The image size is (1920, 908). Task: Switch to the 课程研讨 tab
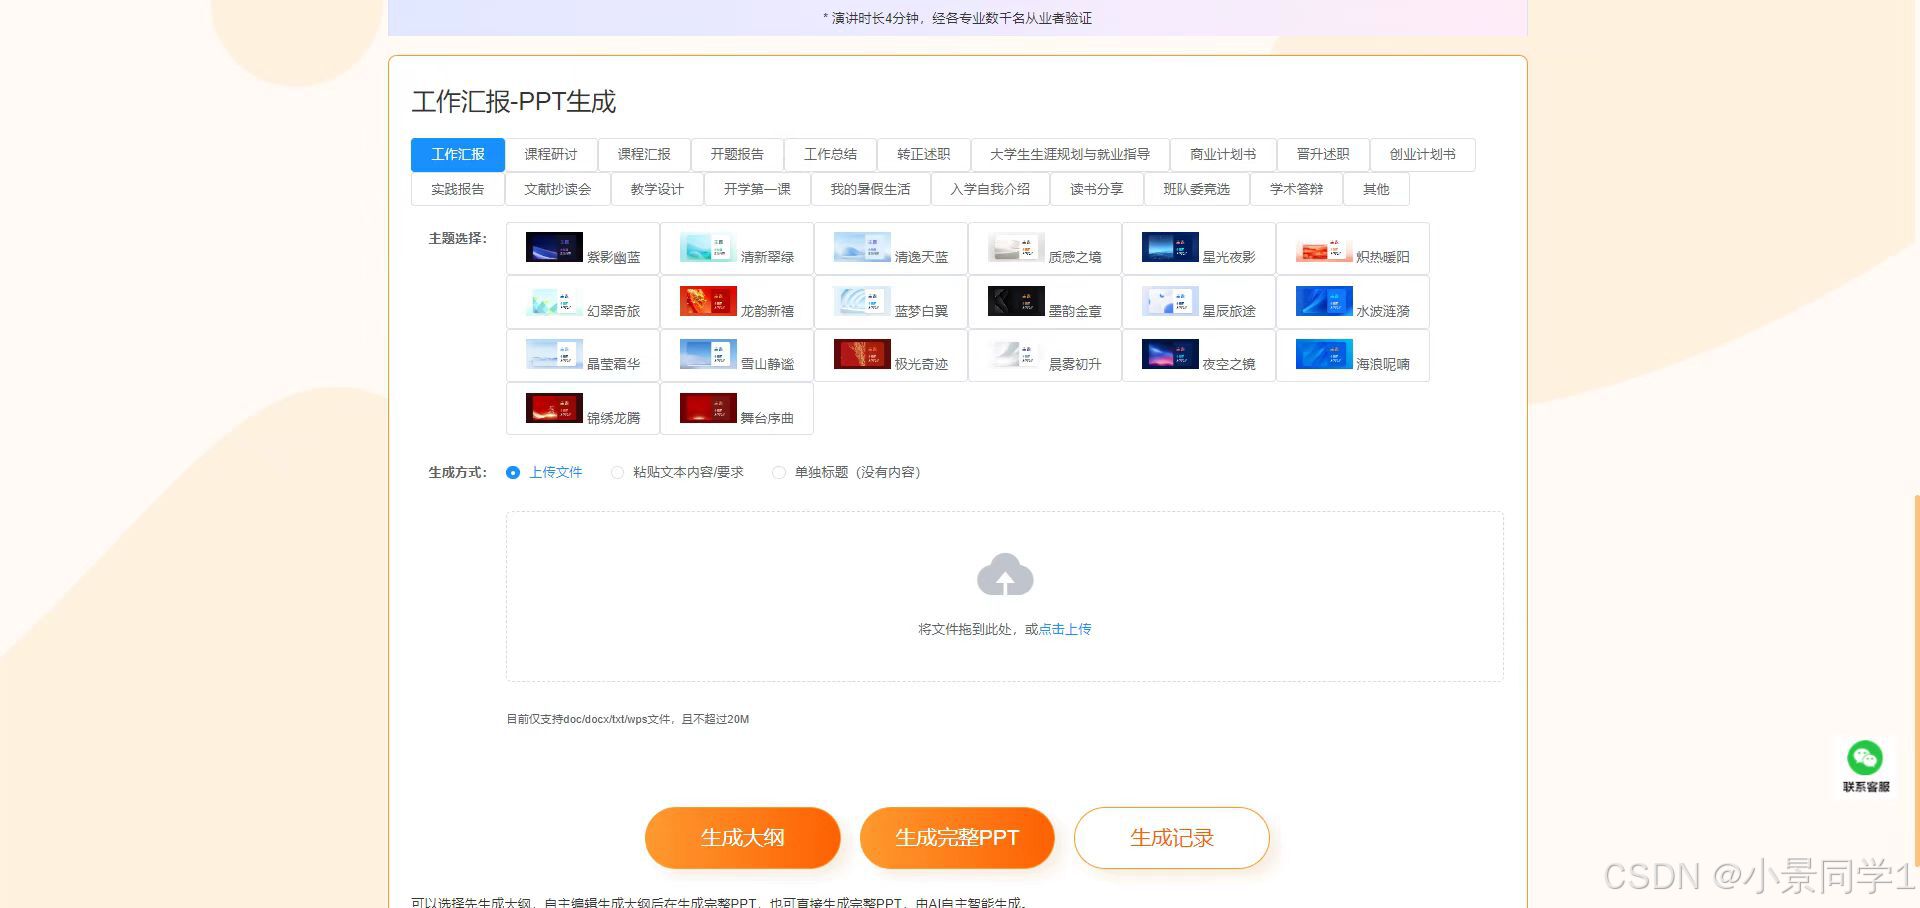coord(551,155)
